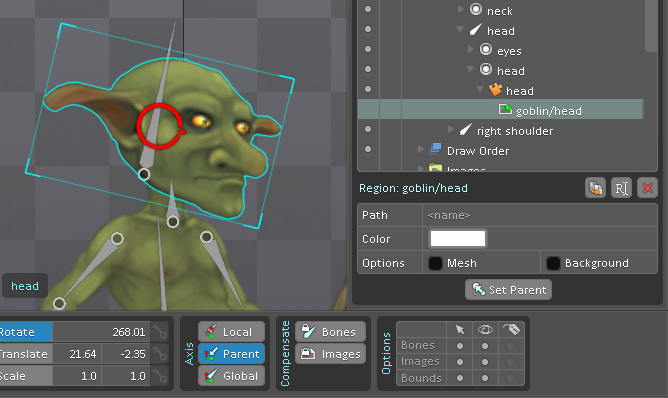Click the goblin/head region attachment icon
The image size is (668, 398).
point(505,110)
